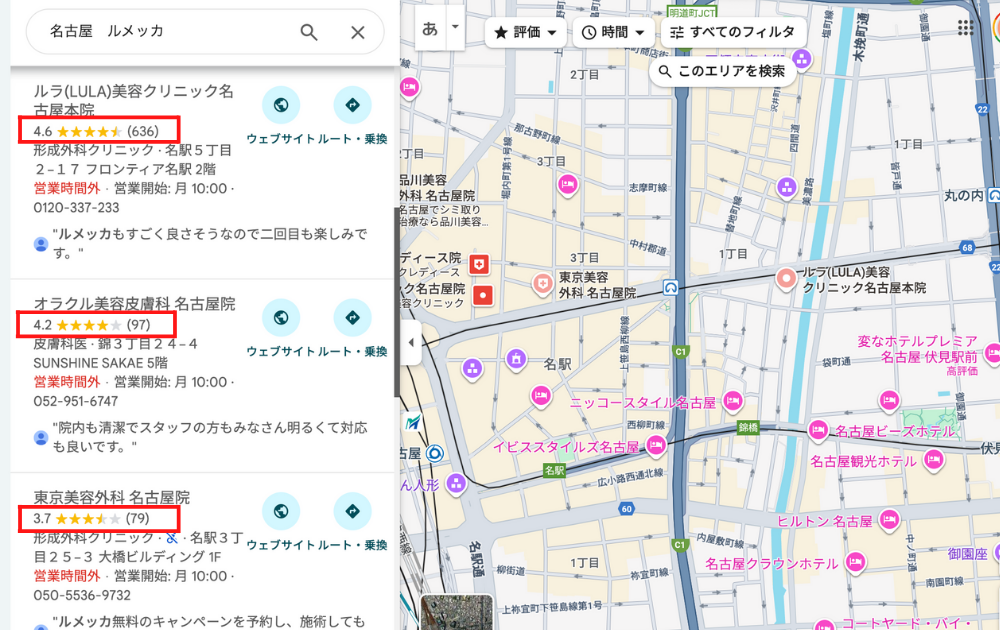The width and height of the screenshot is (1000, 630).
Task: Select イビススタイルズ名古屋 hotel pin
Action: (x=655, y=444)
